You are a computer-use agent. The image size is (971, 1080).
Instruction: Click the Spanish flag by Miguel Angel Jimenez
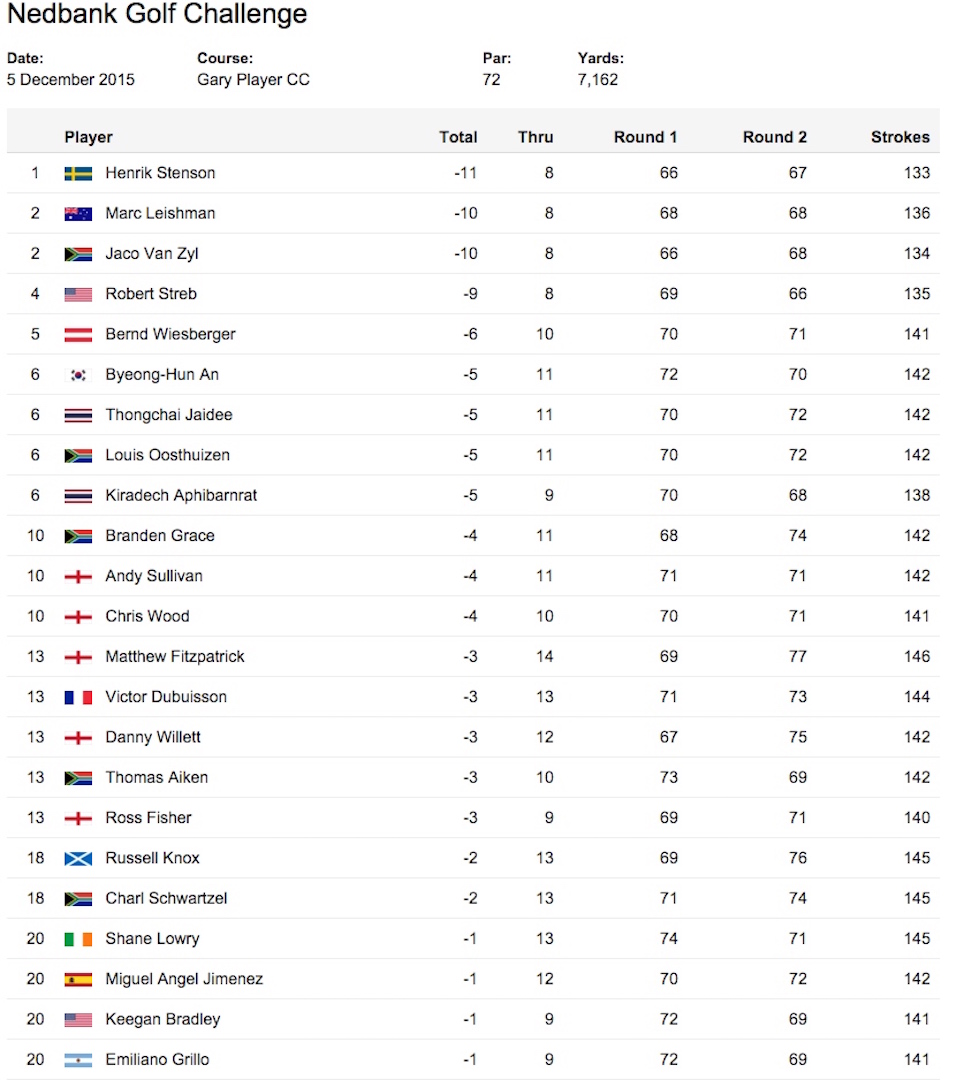[78, 979]
